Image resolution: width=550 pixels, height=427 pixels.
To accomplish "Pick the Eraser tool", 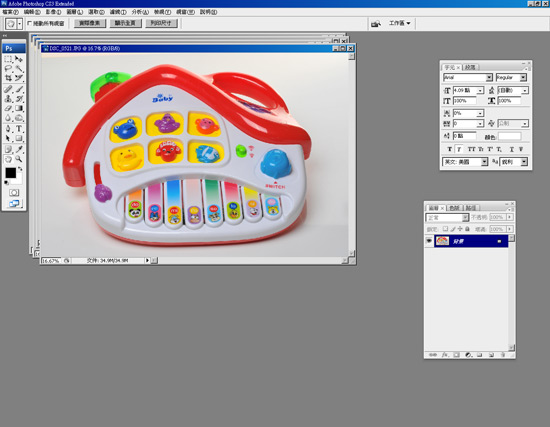I will (x=8, y=108).
